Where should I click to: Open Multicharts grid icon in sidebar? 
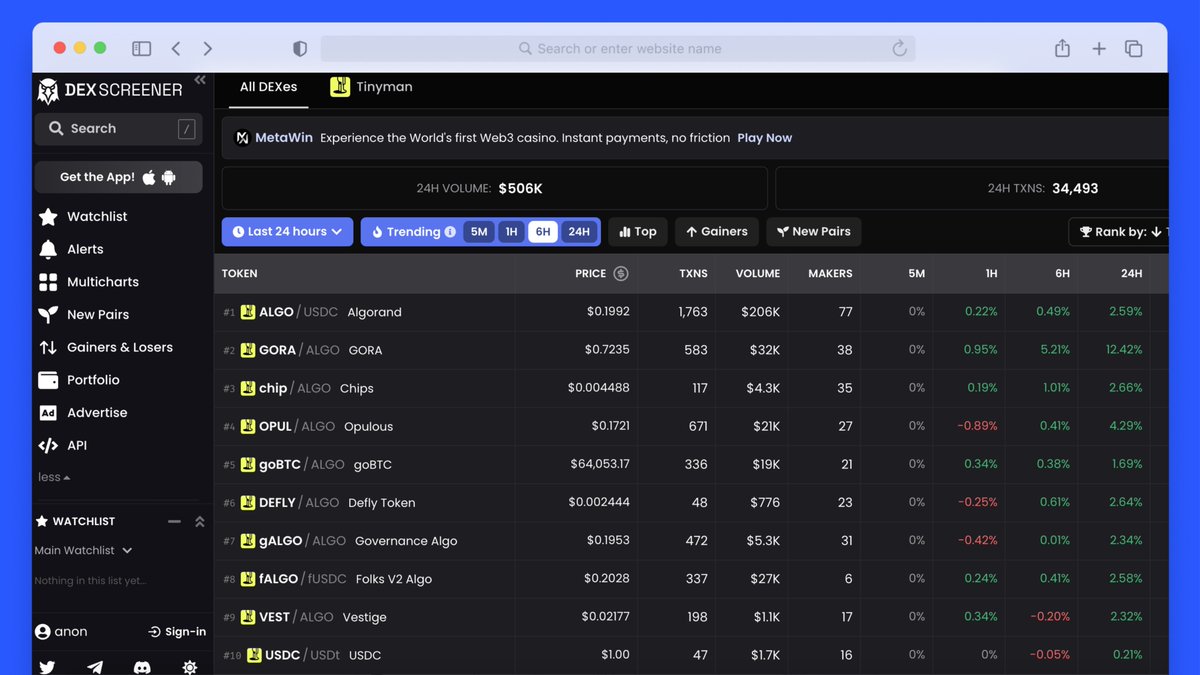click(x=48, y=282)
